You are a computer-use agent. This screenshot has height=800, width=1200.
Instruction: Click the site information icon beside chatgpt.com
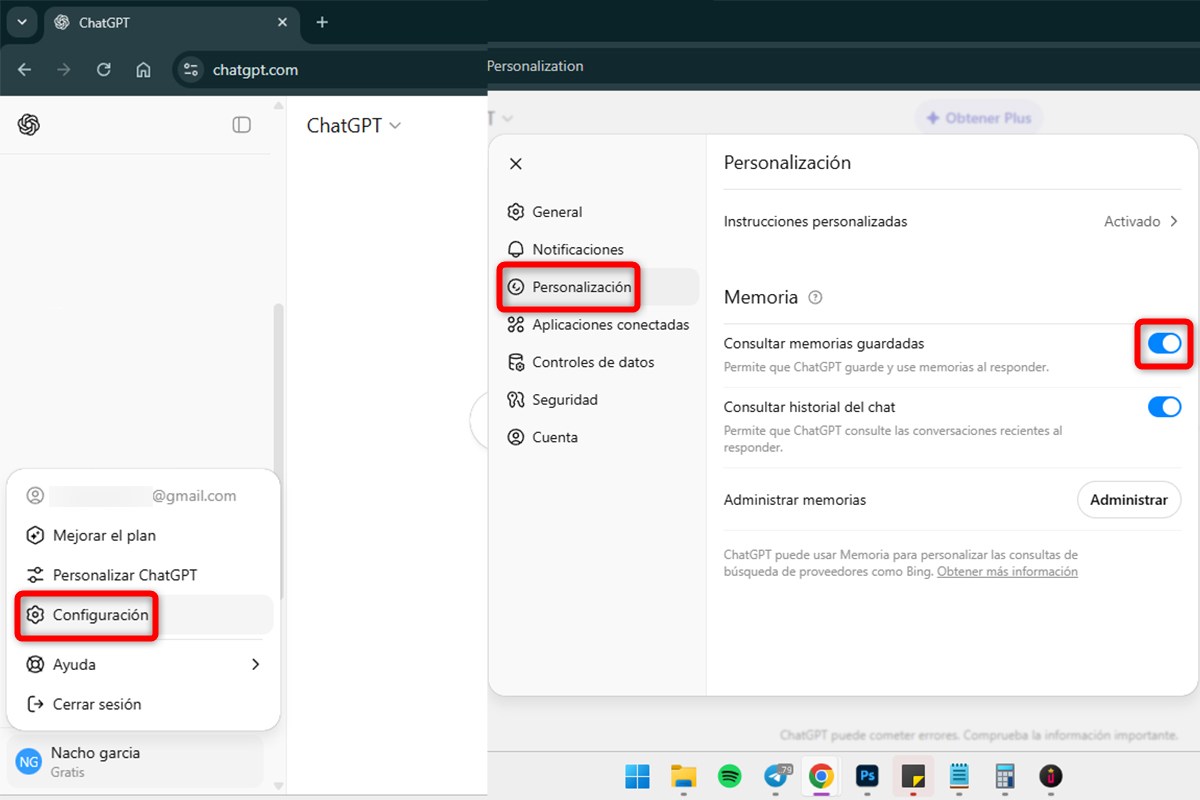191,70
